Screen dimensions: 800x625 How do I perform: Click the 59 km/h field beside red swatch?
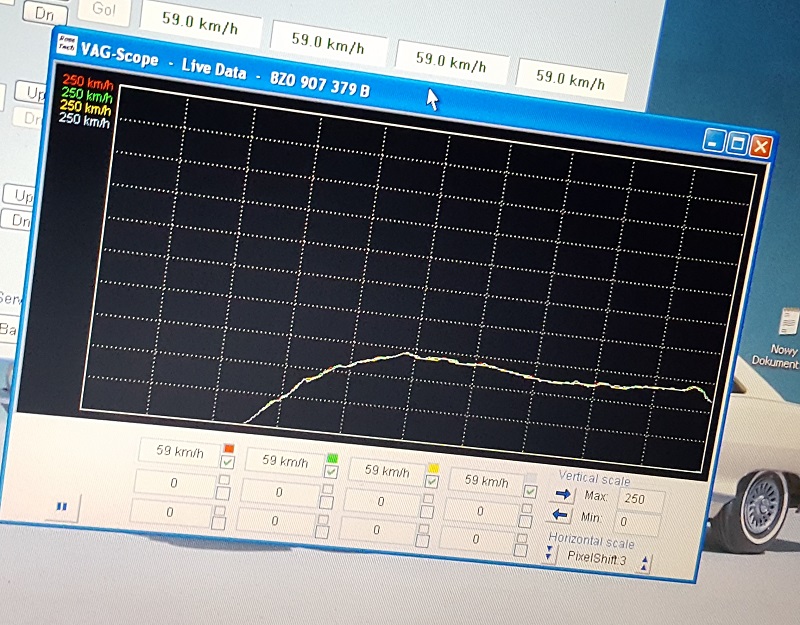(180, 452)
